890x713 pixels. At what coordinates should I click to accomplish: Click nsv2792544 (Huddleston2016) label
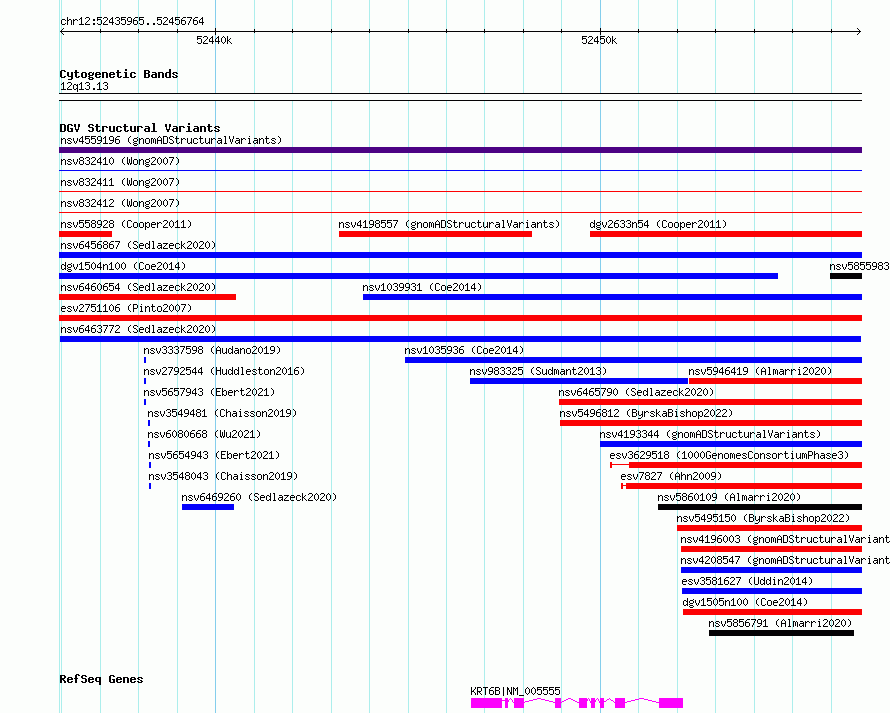pyautogui.click(x=224, y=371)
